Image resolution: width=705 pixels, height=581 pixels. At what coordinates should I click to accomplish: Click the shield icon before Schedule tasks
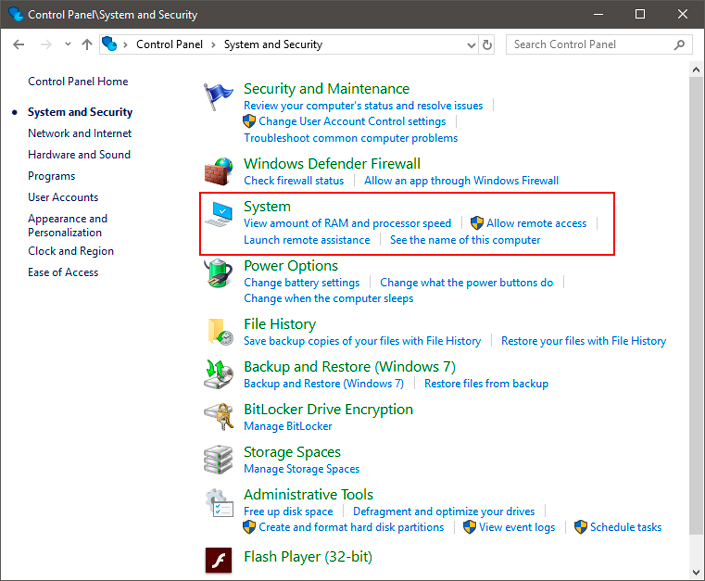click(x=580, y=527)
